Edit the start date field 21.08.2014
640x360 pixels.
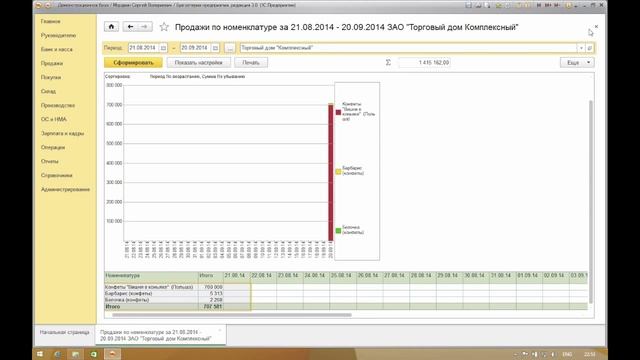[144, 48]
